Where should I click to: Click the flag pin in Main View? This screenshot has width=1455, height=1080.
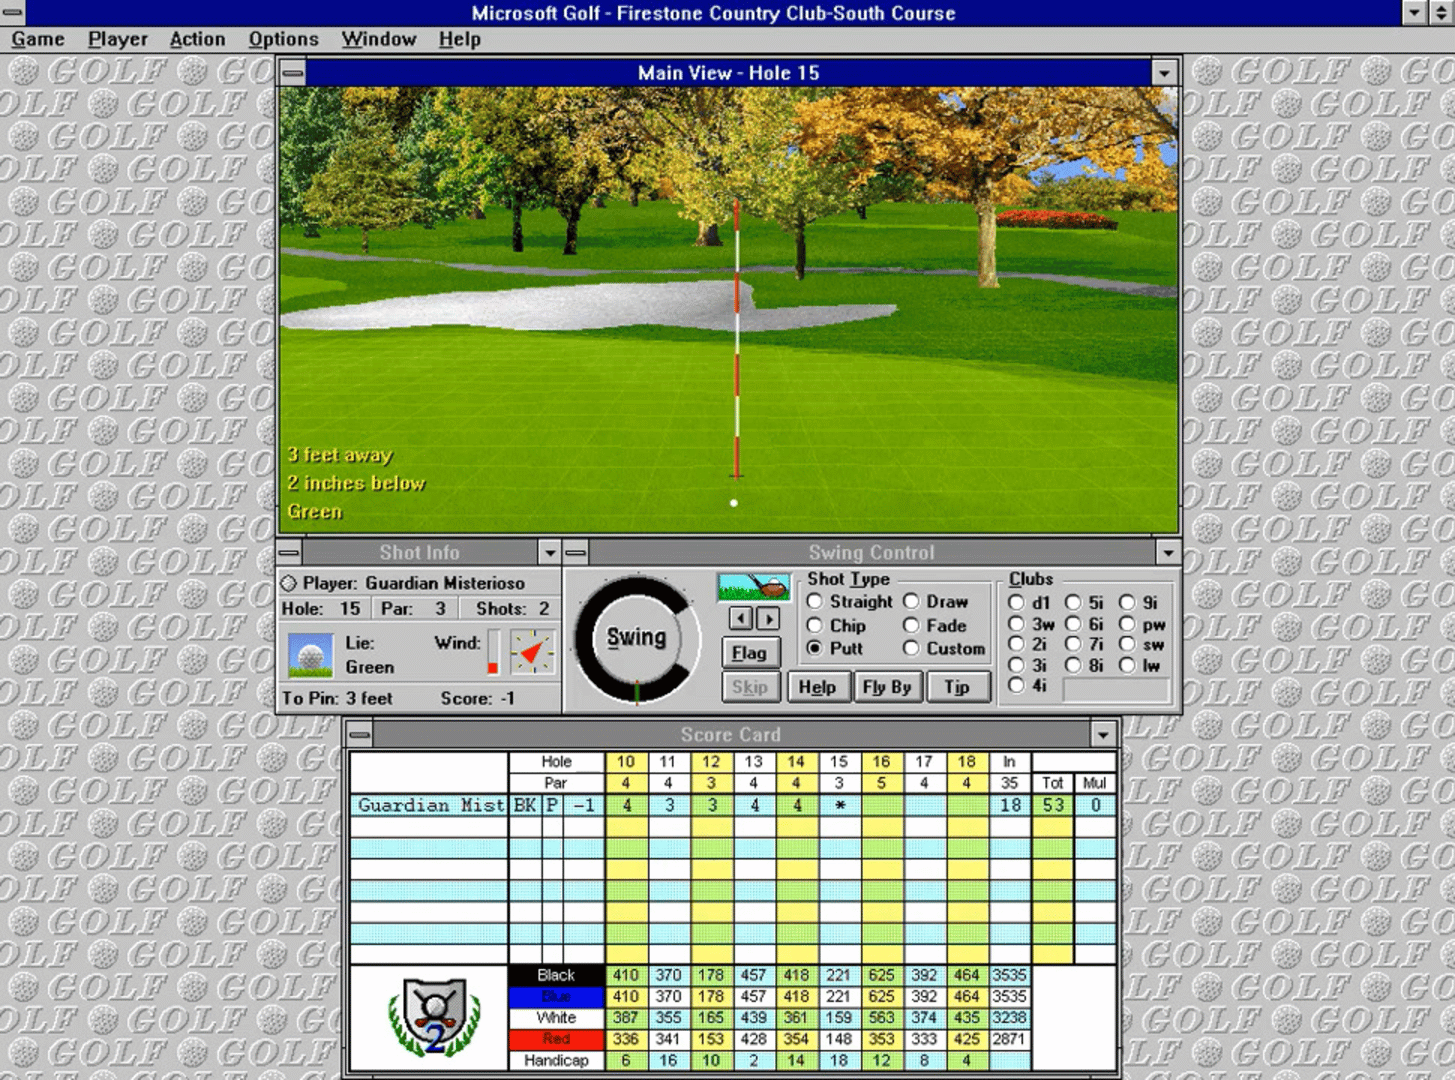click(737, 340)
